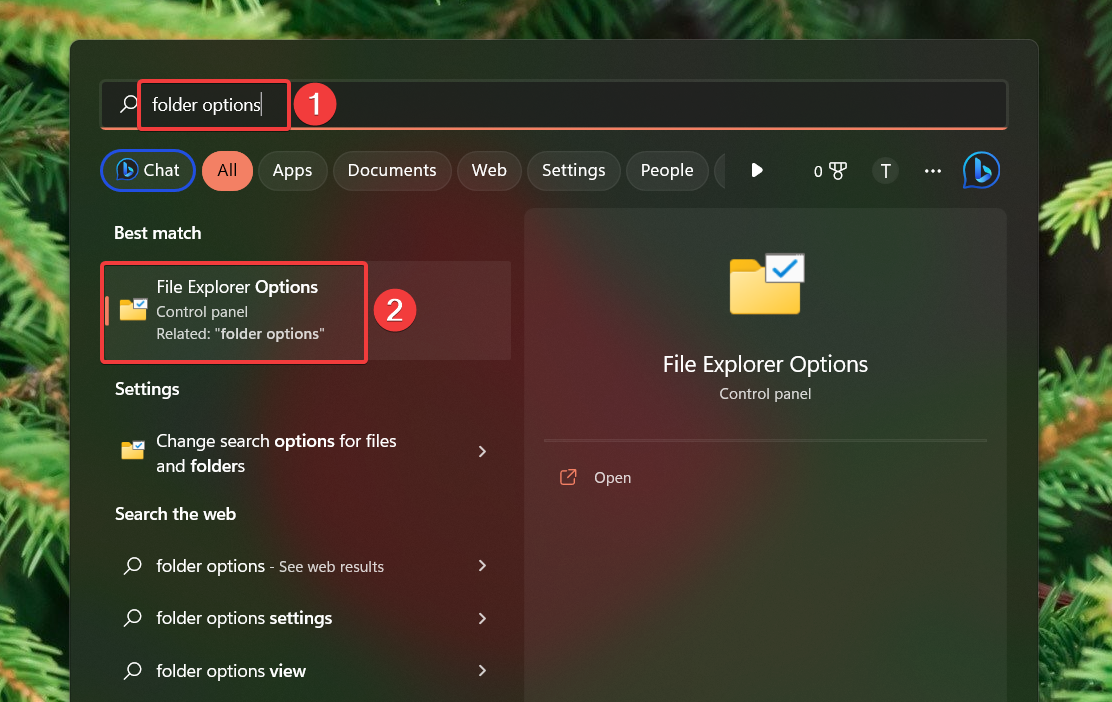Select 'folder options view' web suggestion

click(306, 671)
